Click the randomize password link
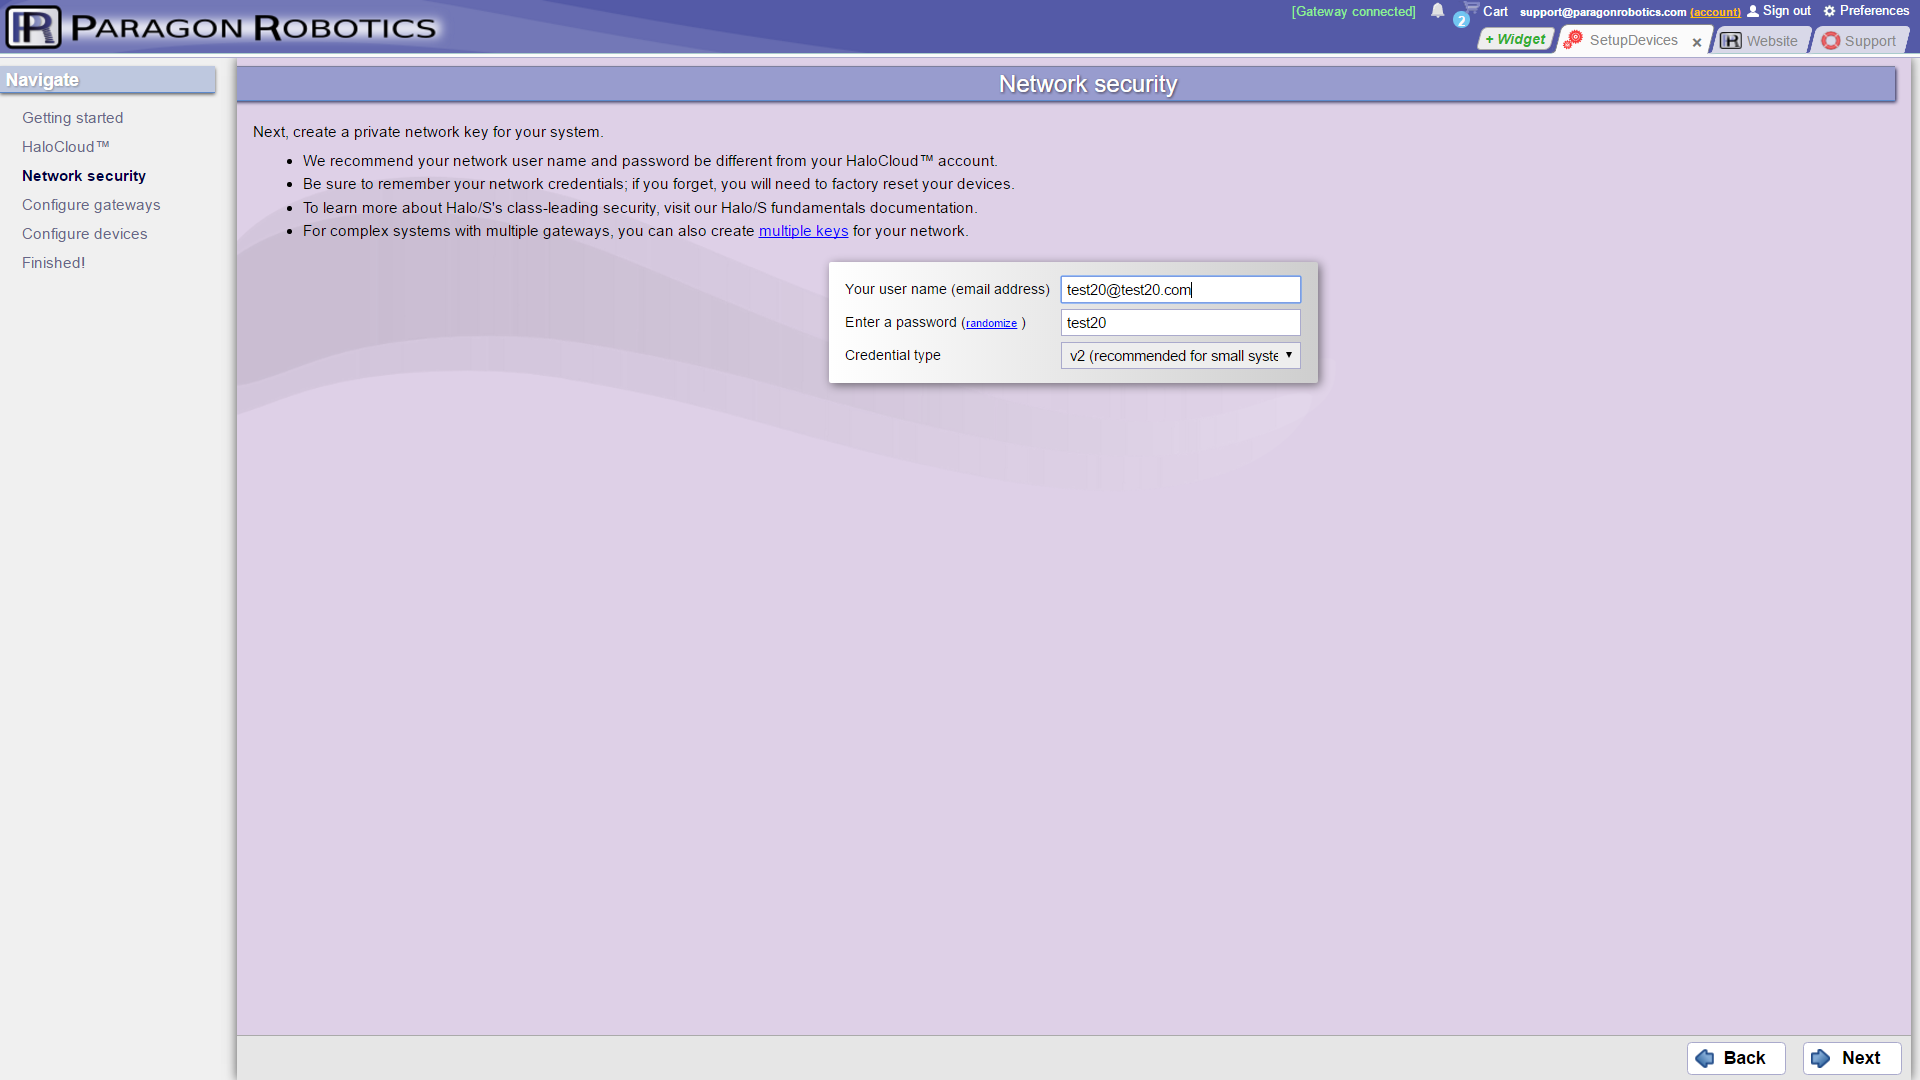Screen dimensions: 1920x1080 click(991, 323)
